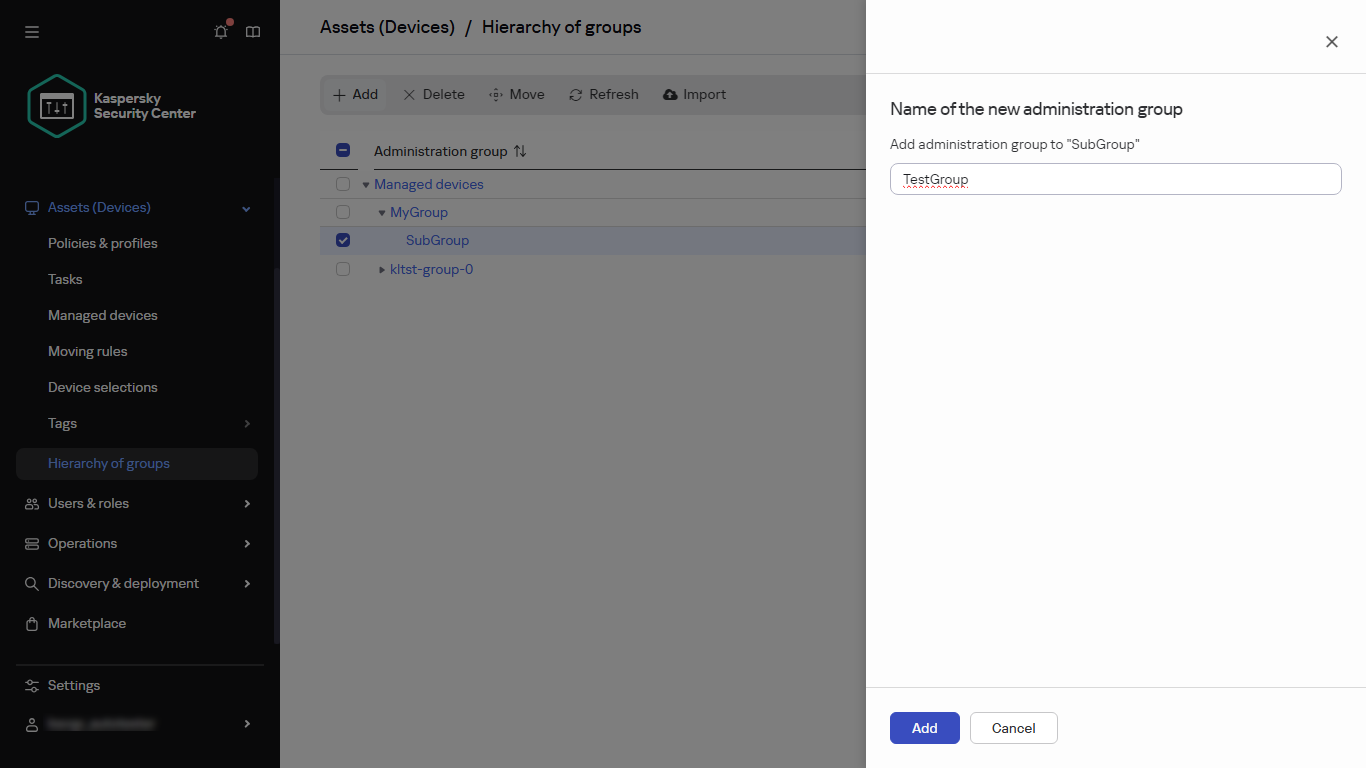
Task: Click the Import cloud icon
Action: (671, 95)
